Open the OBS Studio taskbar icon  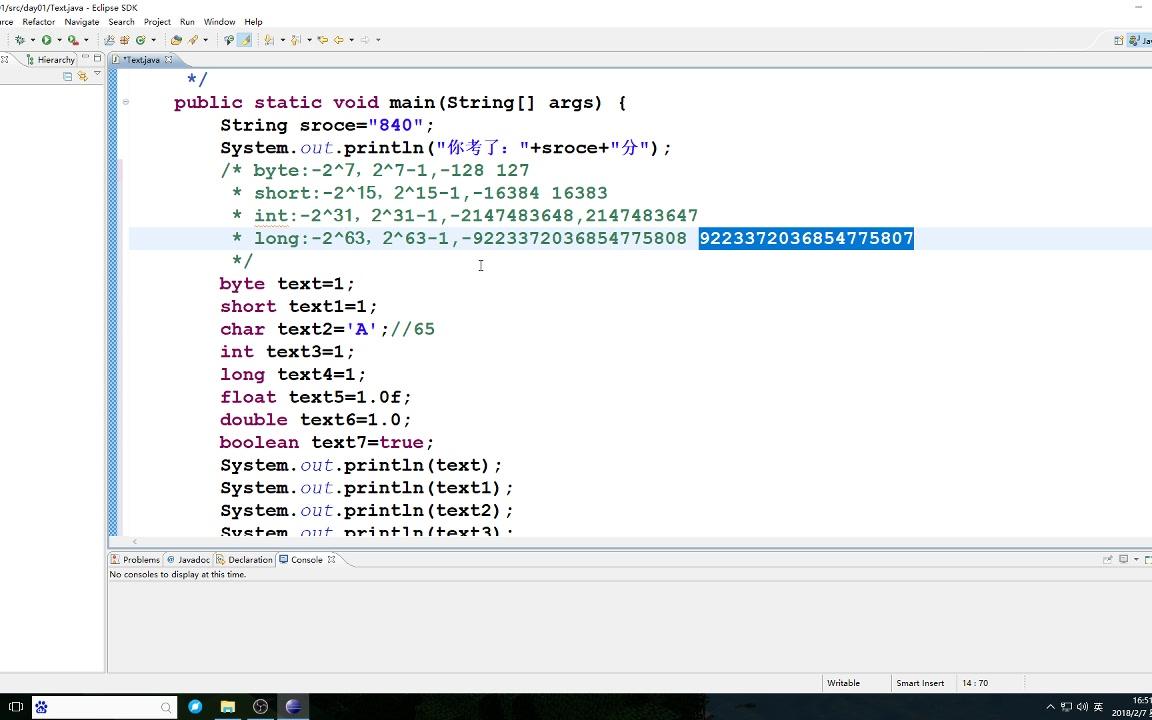pos(260,707)
